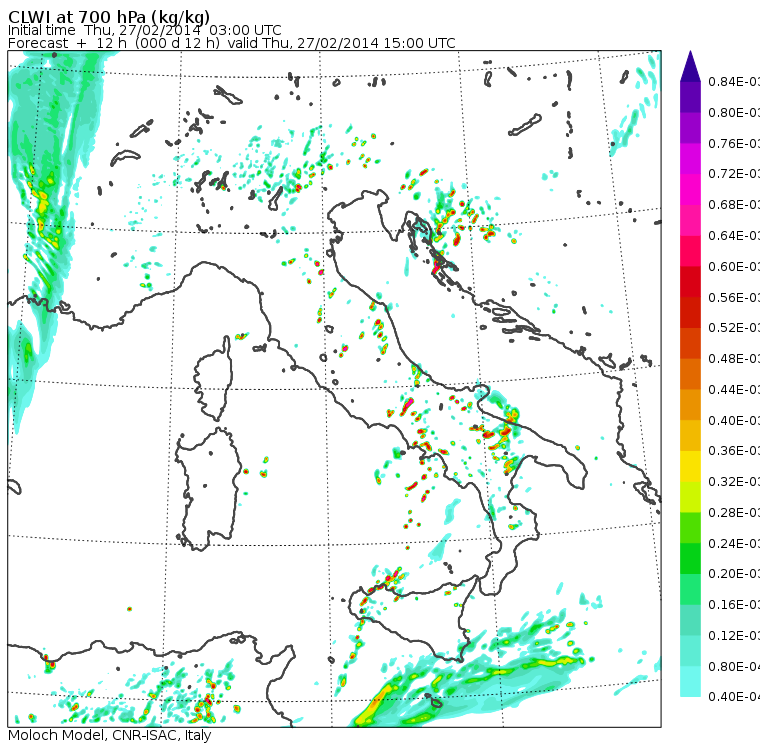Select the "Initial time Thu, 27/02/2014 03:00 UTC" line
Image resolution: width=760 pixels, height=749 pixels.
point(144,30)
